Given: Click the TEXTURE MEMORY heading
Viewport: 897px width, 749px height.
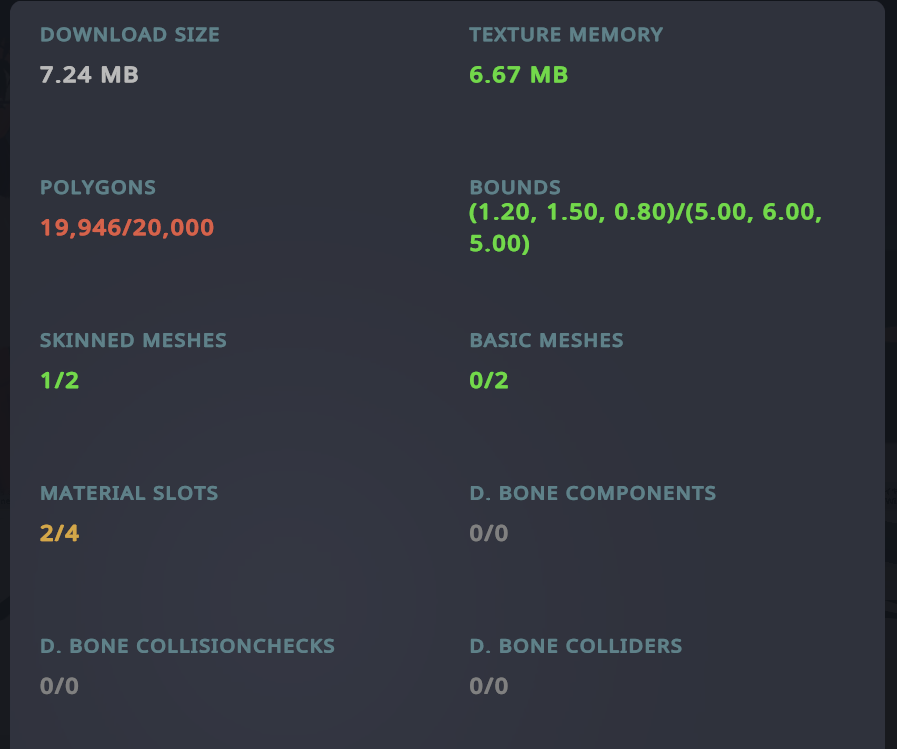Looking at the screenshot, I should point(565,35).
